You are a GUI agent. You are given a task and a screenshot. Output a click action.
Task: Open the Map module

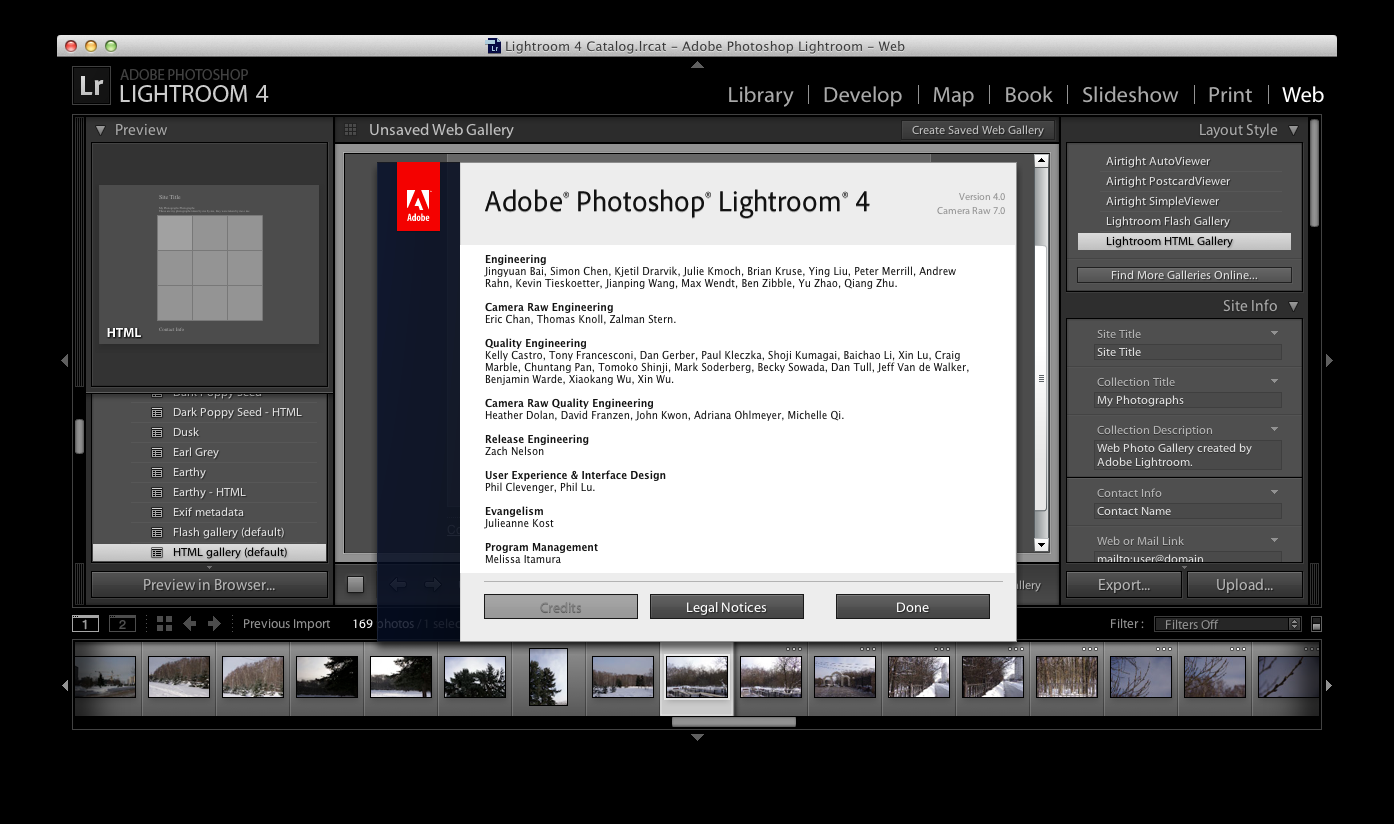point(953,95)
